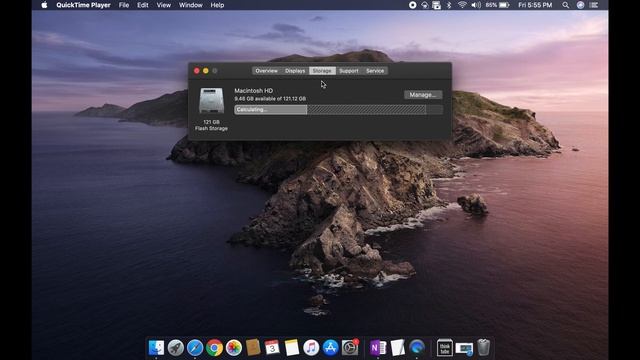Image resolution: width=640 pixels, height=360 pixels.
Task: Launch Google Chrome from the Dock
Action: (214, 348)
